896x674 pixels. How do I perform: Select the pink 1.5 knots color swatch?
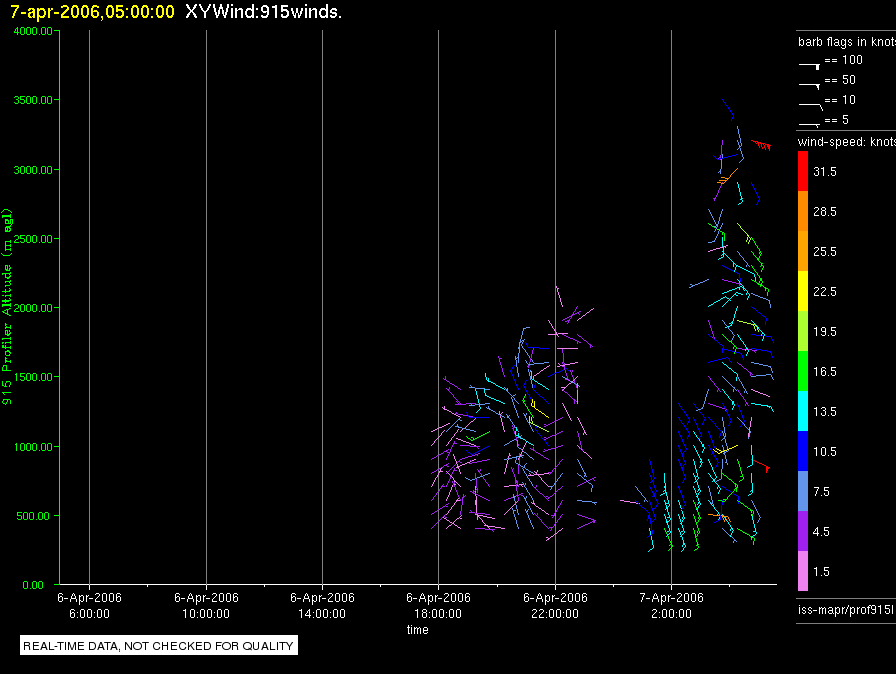tap(803, 571)
